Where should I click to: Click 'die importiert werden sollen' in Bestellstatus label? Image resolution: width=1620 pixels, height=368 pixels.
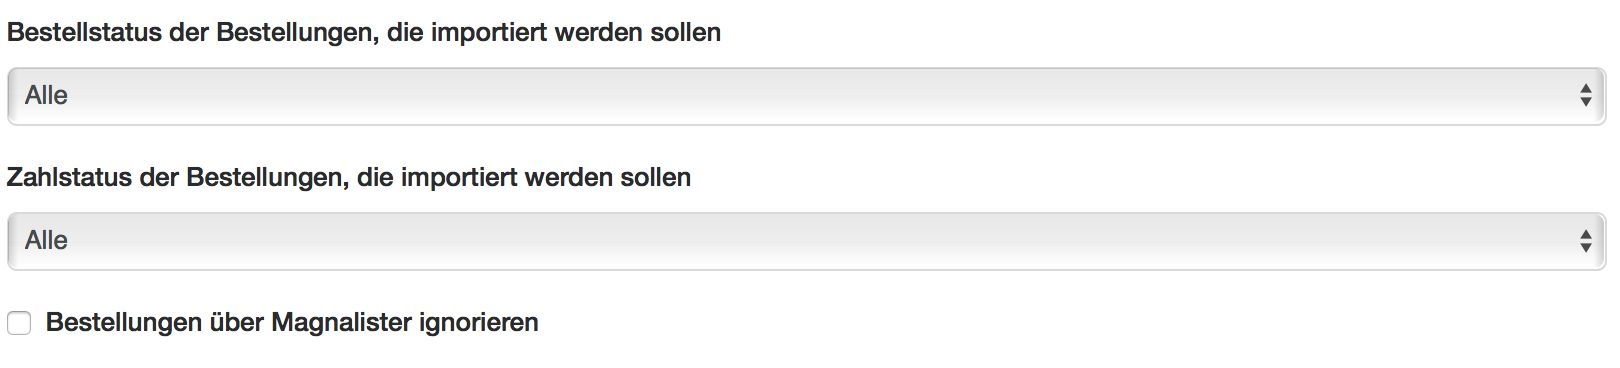[x=554, y=33]
